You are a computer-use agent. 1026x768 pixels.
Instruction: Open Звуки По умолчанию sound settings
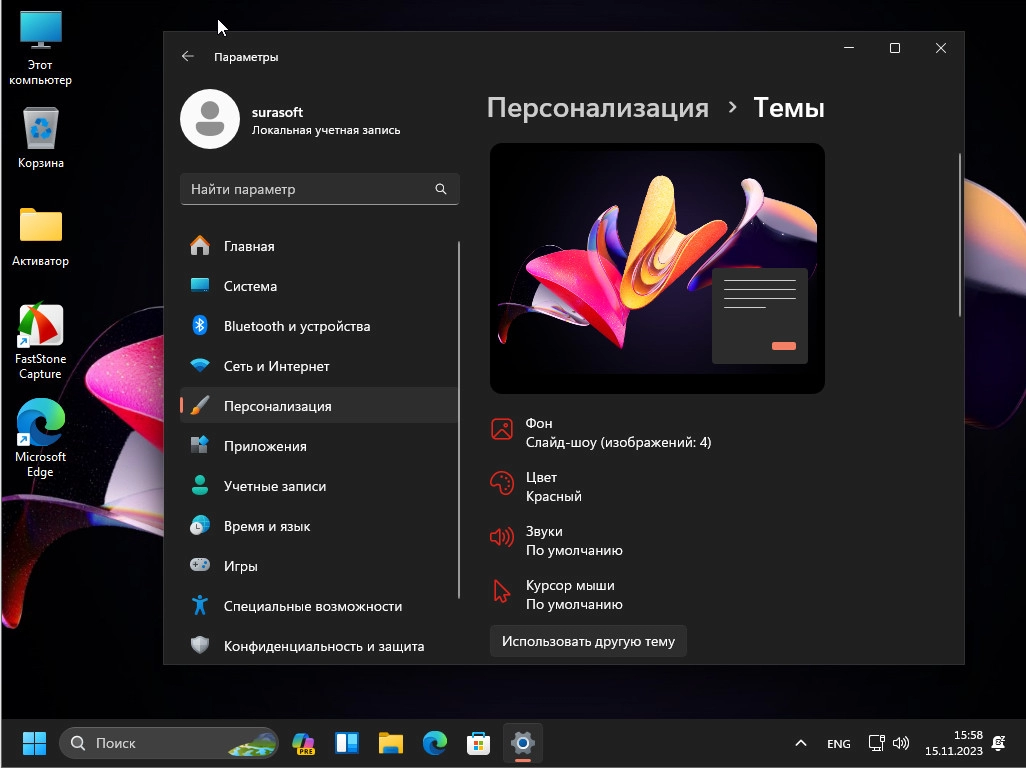click(x=556, y=541)
